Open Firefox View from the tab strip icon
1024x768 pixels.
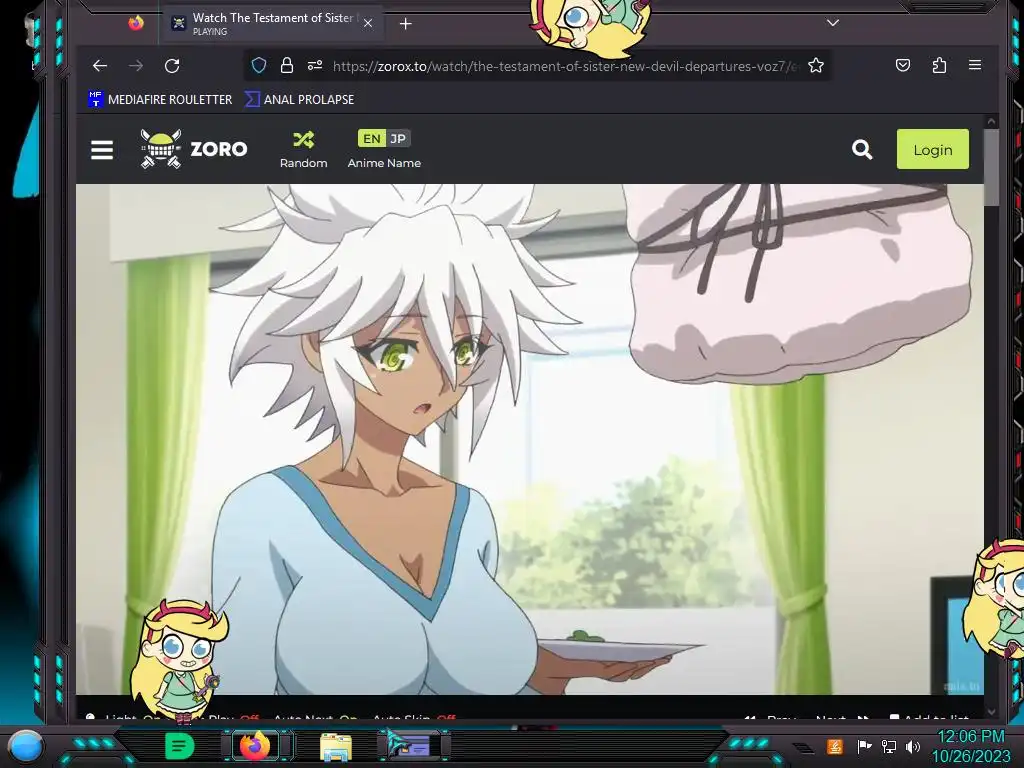[136, 24]
